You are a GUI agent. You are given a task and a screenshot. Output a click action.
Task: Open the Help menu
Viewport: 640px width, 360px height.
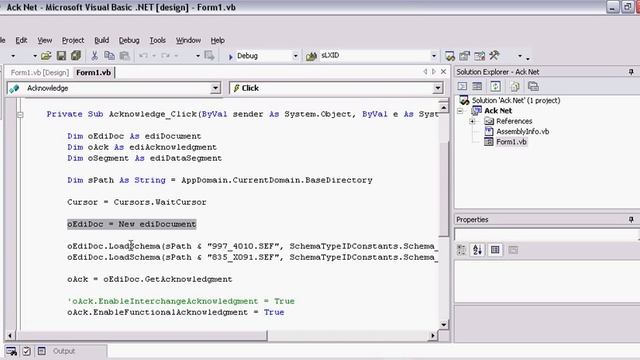click(x=218, y=40)
